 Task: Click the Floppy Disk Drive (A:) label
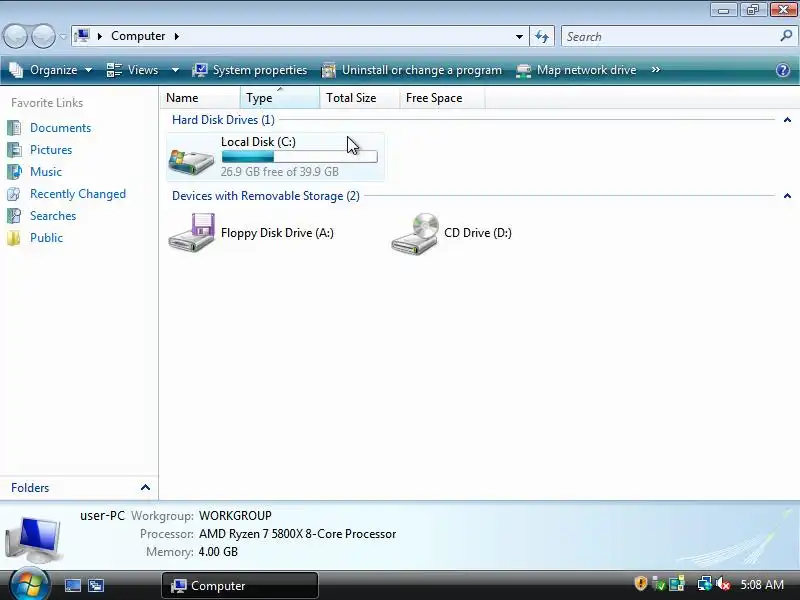[x=277, y=233]
